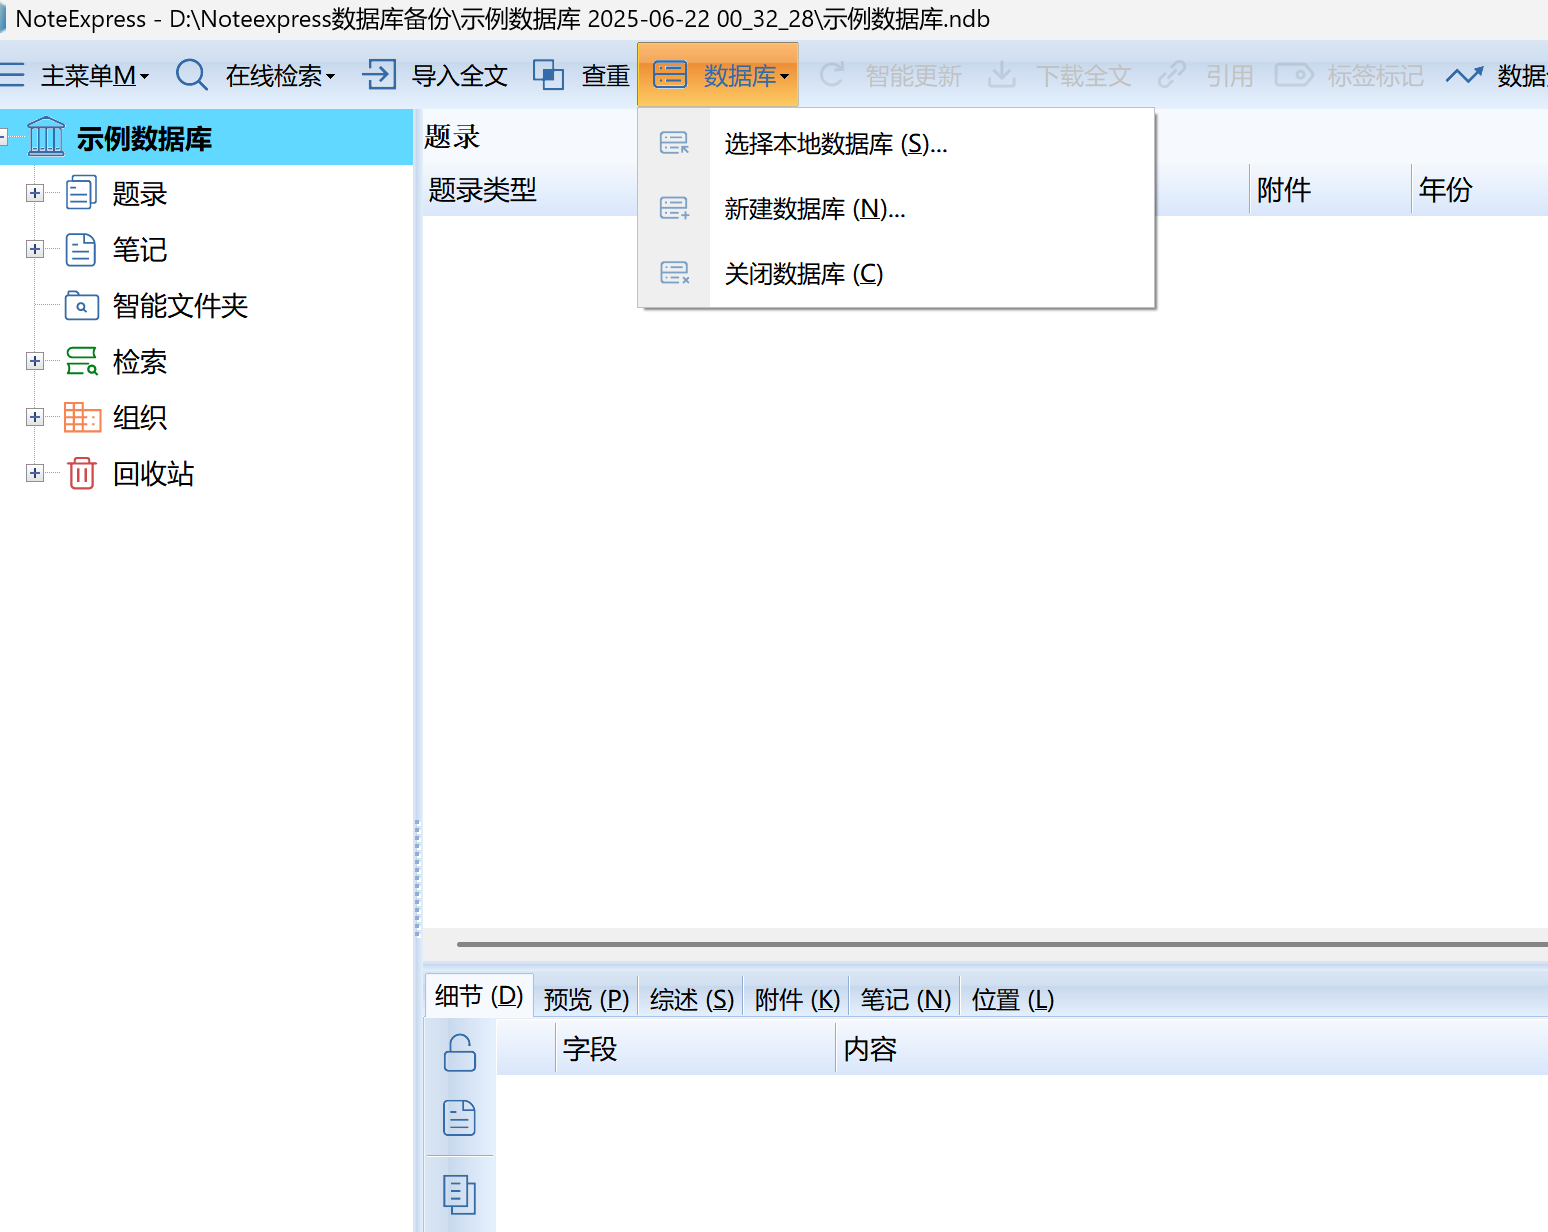Click the smart folder (智能文件夹) icon
This screenshot has width=1548, height=1232.
82,306
